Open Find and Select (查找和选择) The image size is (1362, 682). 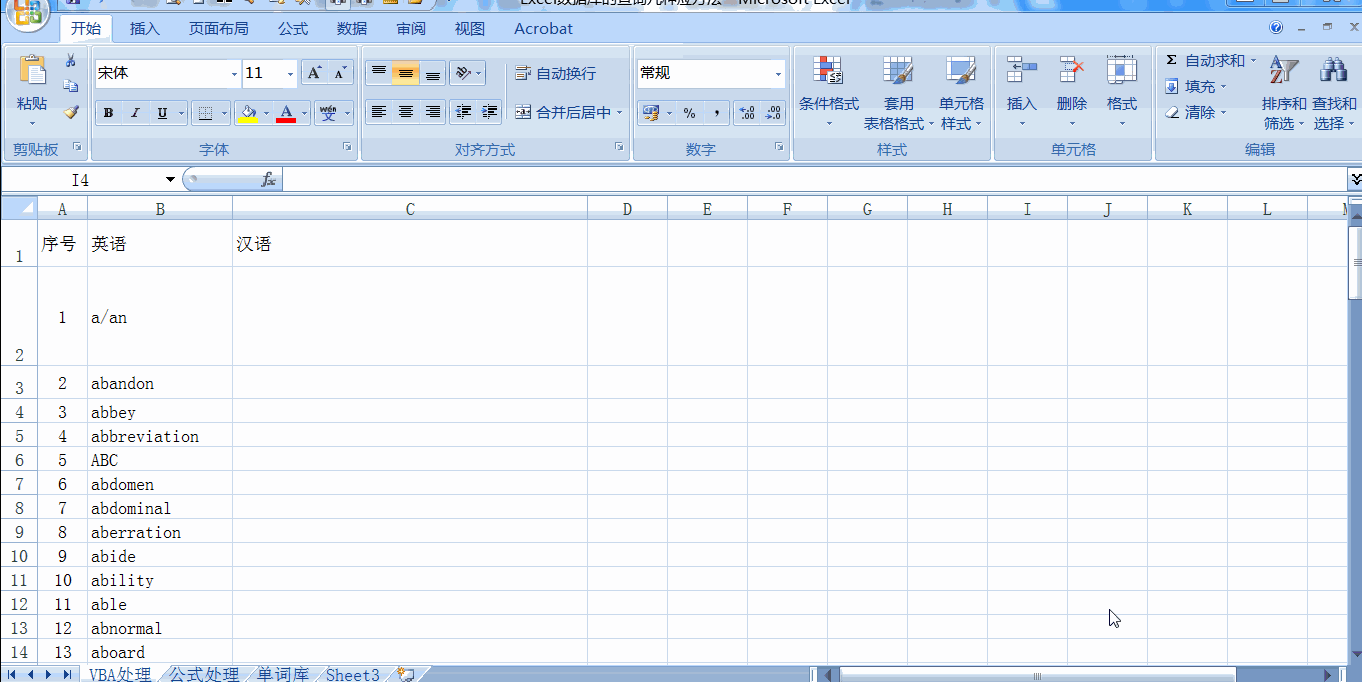tap(1334, 93)
